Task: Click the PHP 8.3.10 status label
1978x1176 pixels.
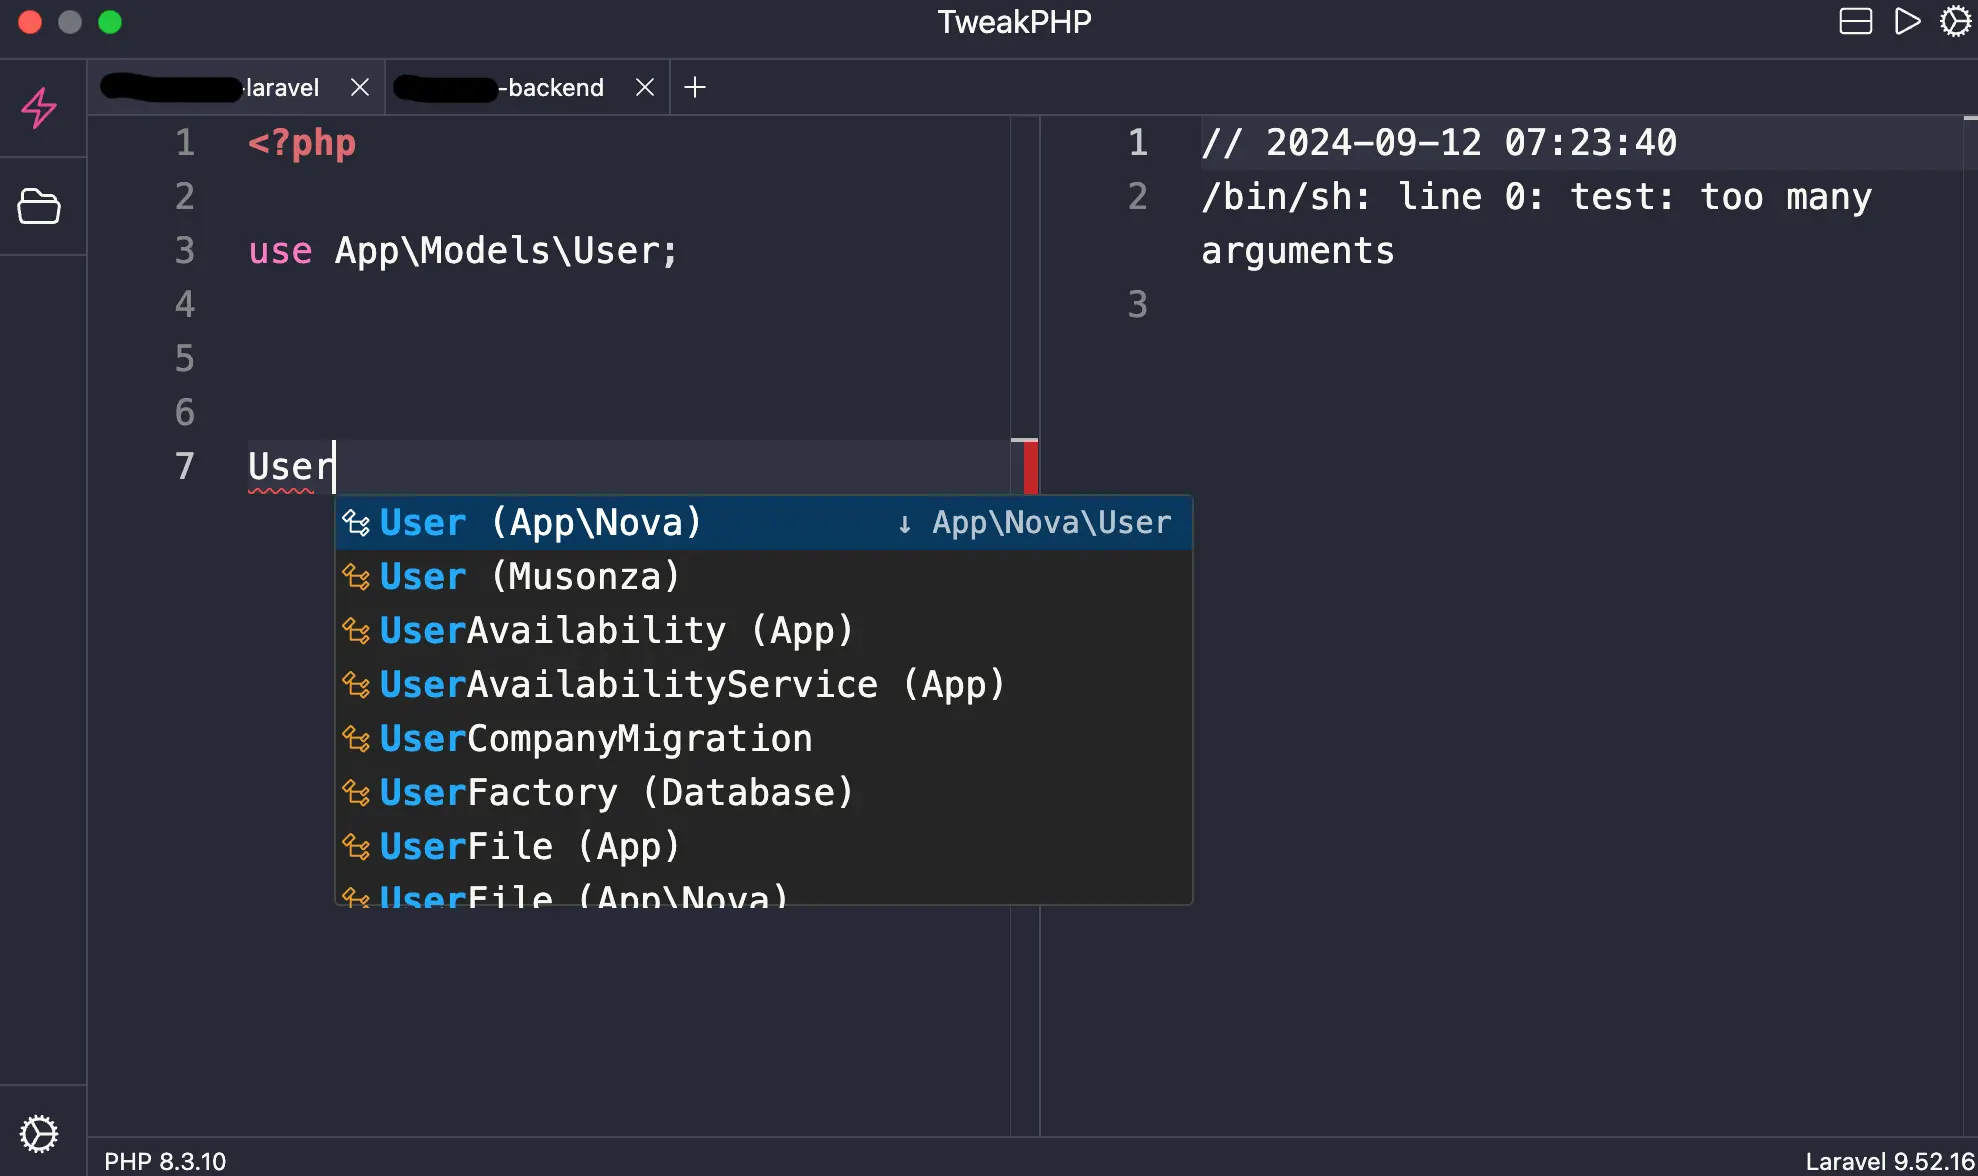Action: click(x=165, y=1160)
